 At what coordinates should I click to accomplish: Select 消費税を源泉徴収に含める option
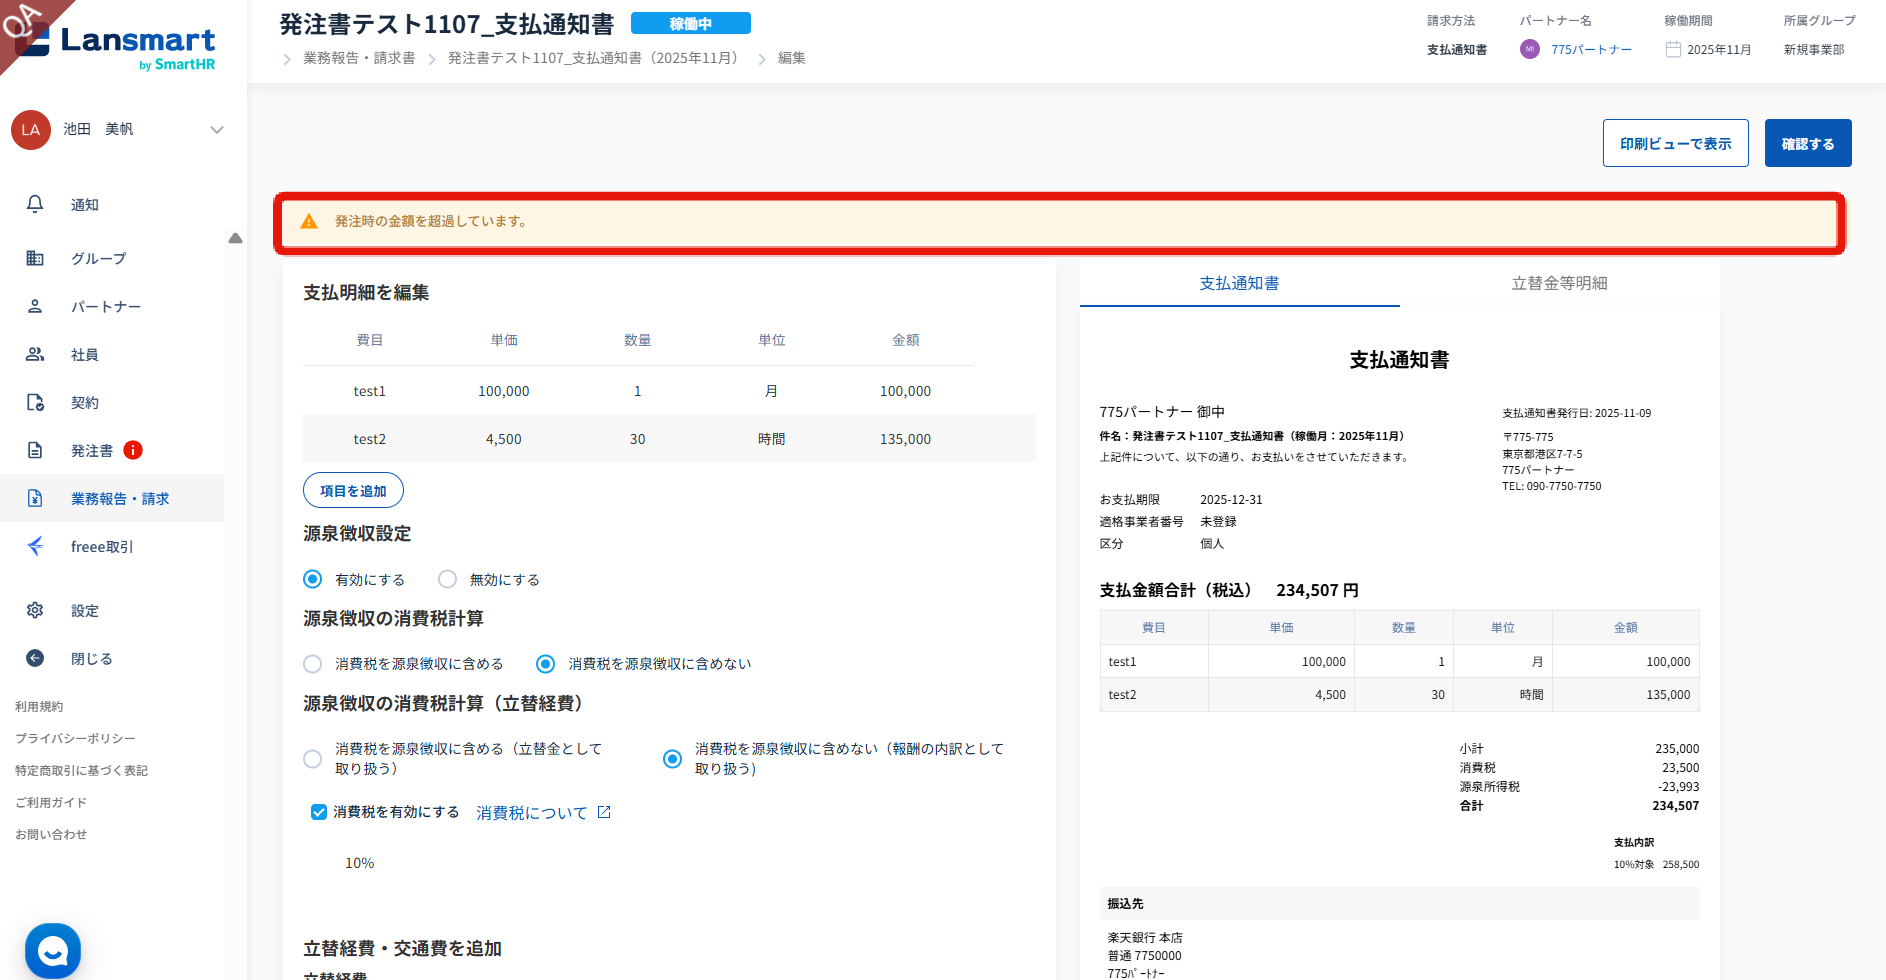point(313,664)
